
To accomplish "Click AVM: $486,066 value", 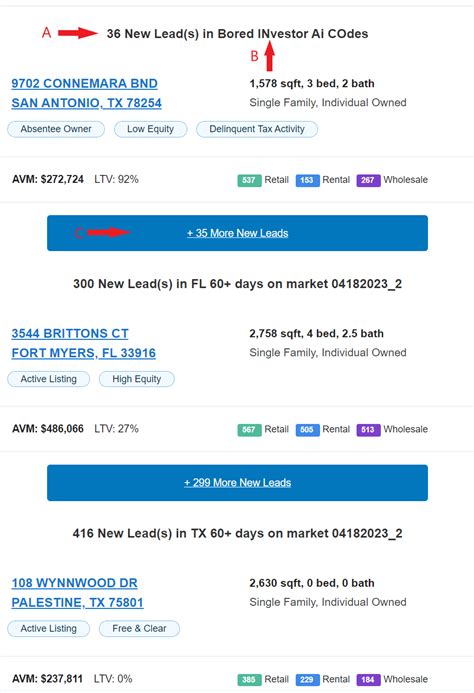I will coord(48,429).
